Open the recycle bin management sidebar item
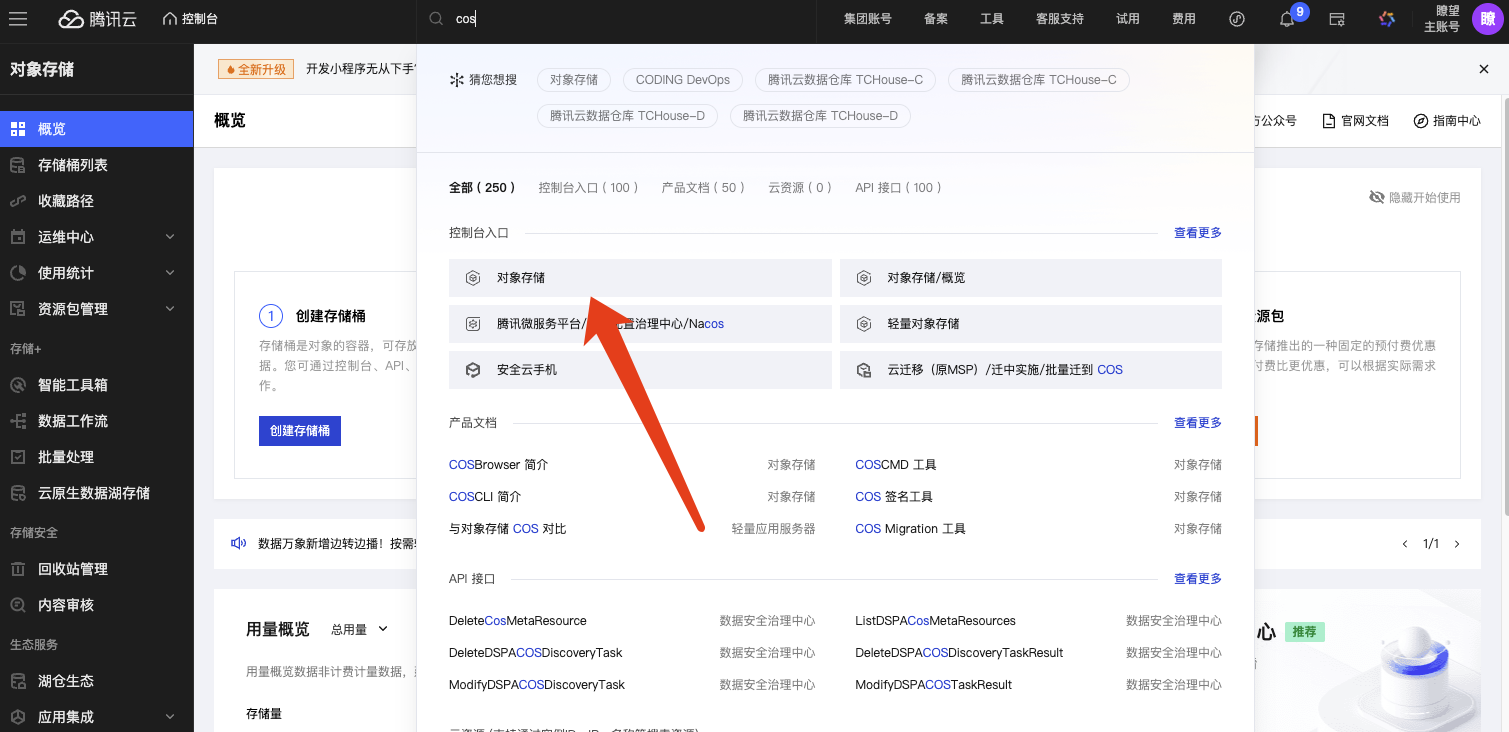Screen dimensions: 1509x732 (x=72, y=569)
